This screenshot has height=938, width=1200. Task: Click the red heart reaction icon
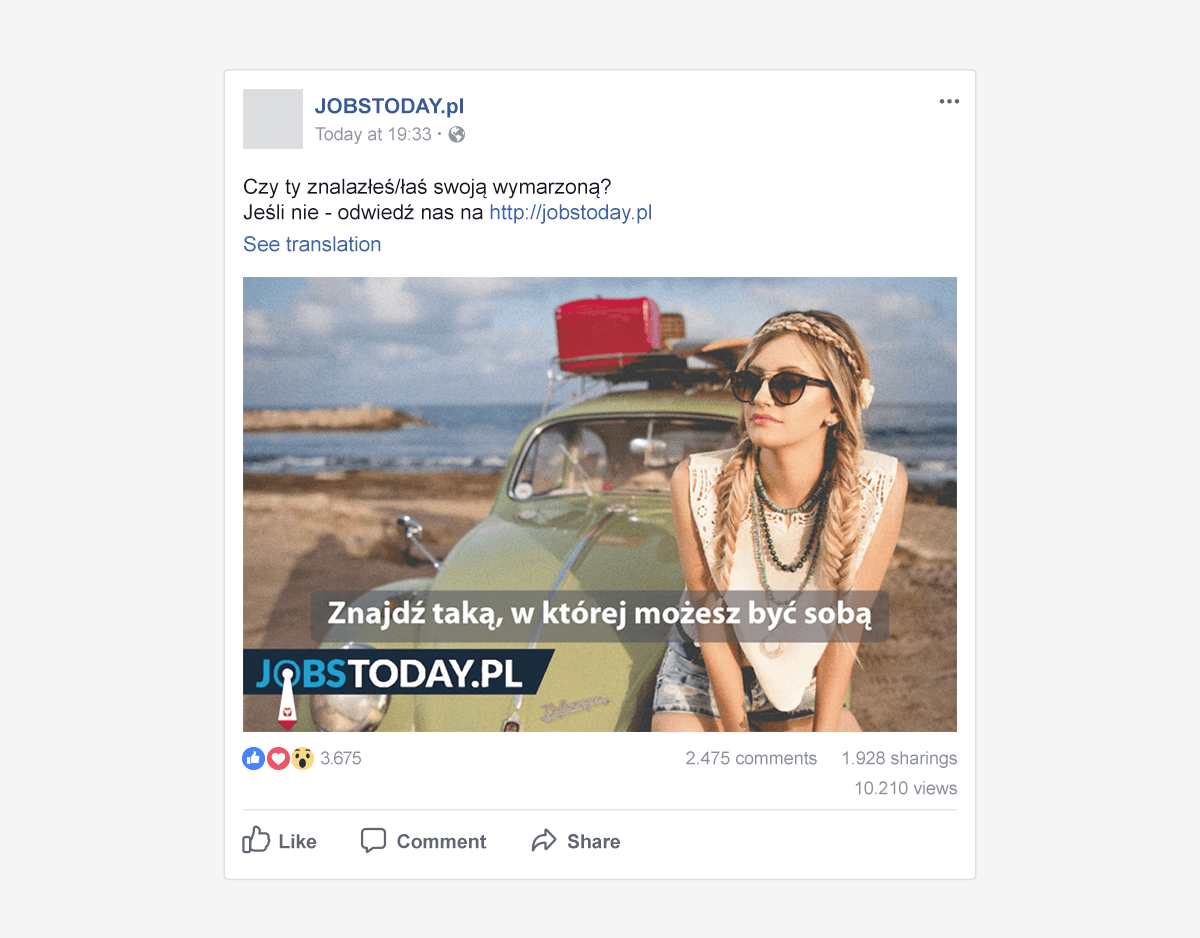(278, 758)
